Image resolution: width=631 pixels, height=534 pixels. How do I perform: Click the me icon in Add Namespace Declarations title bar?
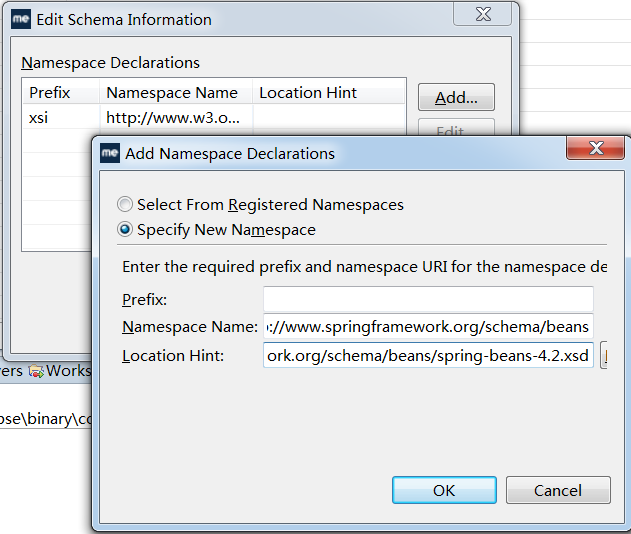(x=110, y=153)
